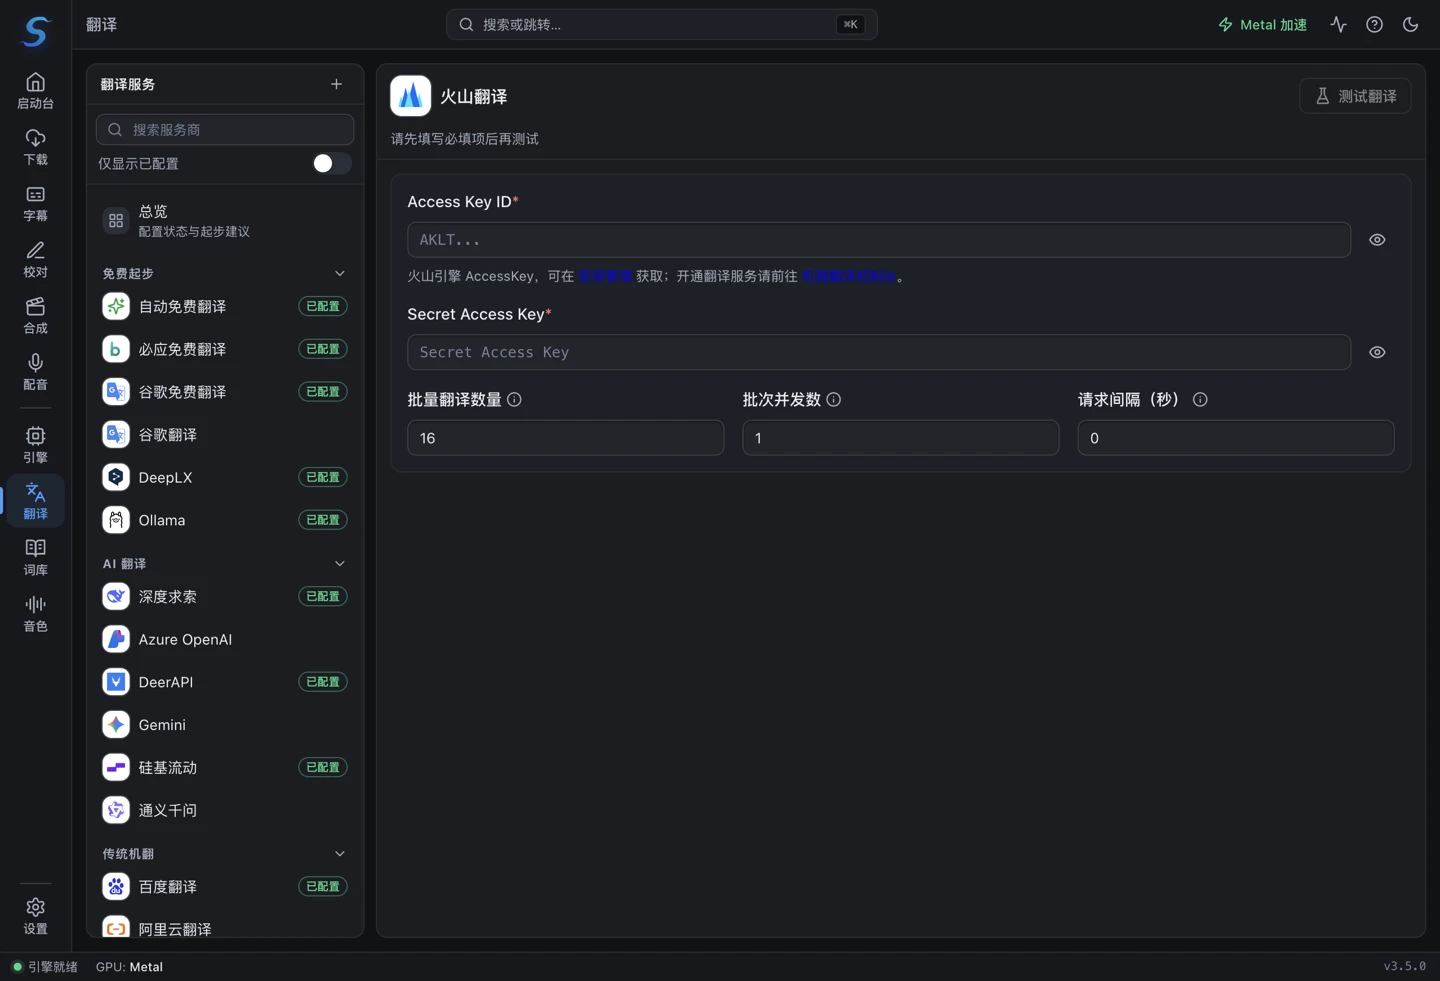Open the activity monitor pulse icon
This screenshot has height=981, width=1440.
1338,24
